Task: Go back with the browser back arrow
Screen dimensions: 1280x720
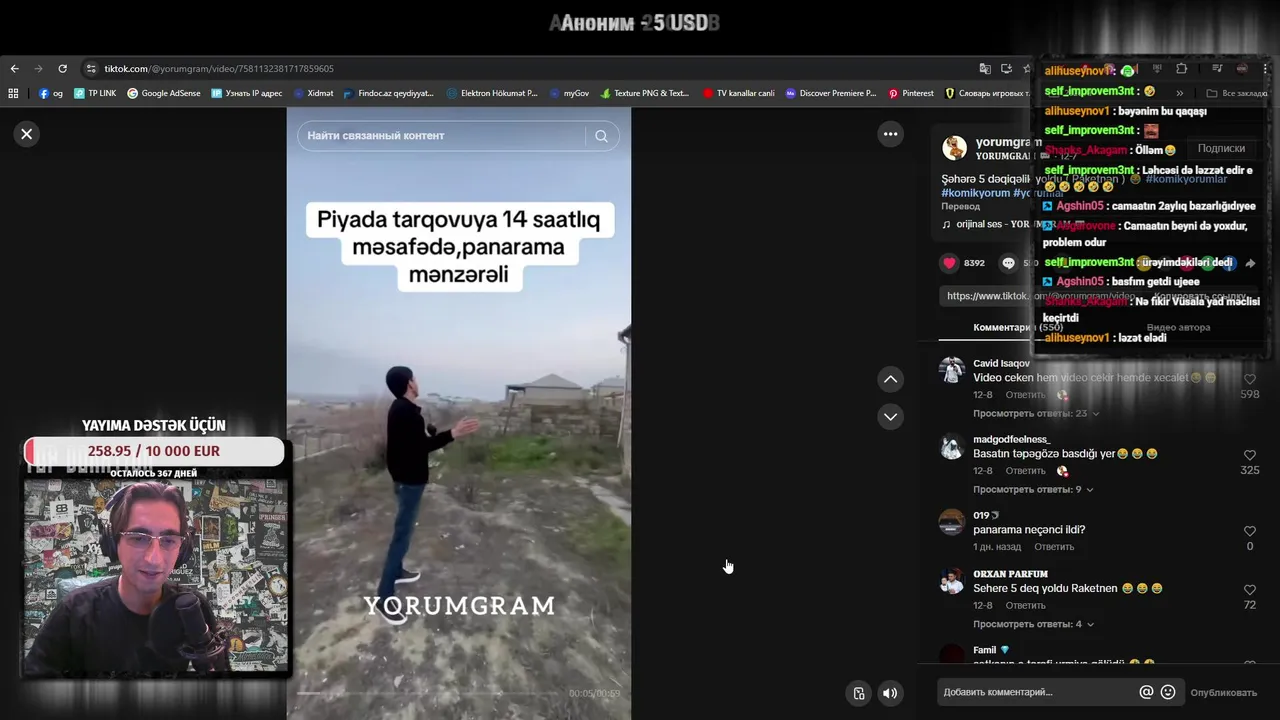Action: [x=14, y=69]
